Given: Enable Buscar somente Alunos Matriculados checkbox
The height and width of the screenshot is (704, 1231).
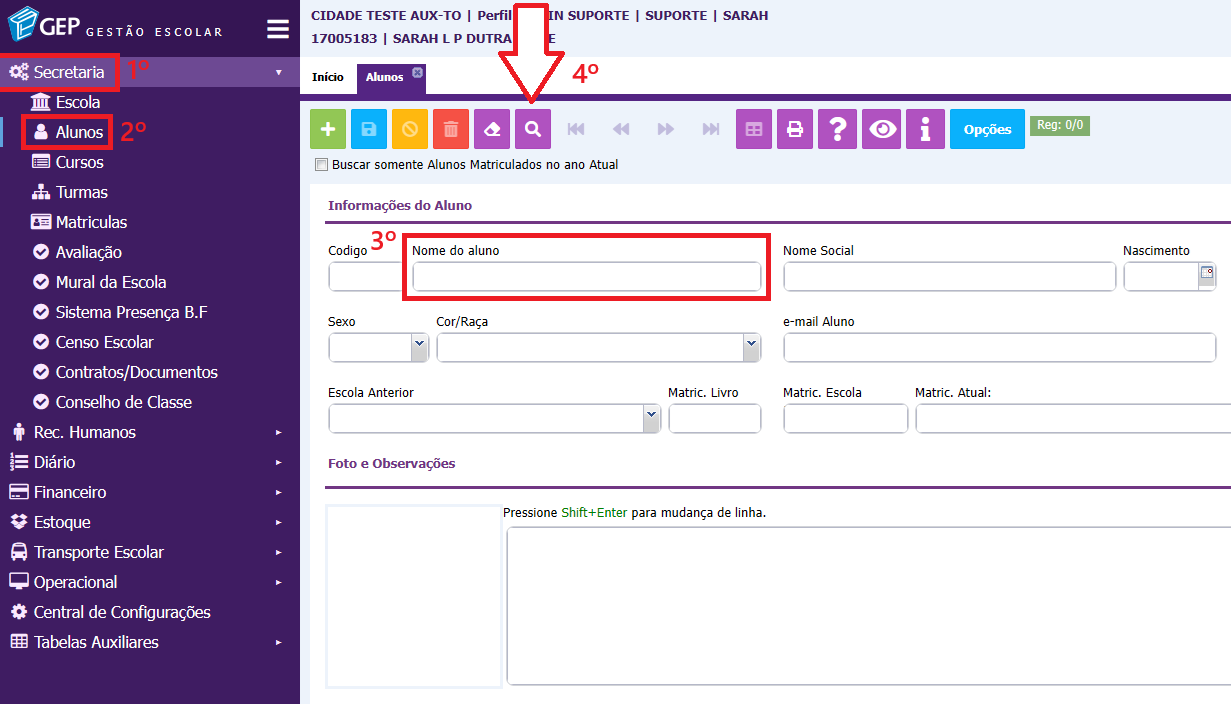Looking at the screenshot, I should [x=321, y=165].
